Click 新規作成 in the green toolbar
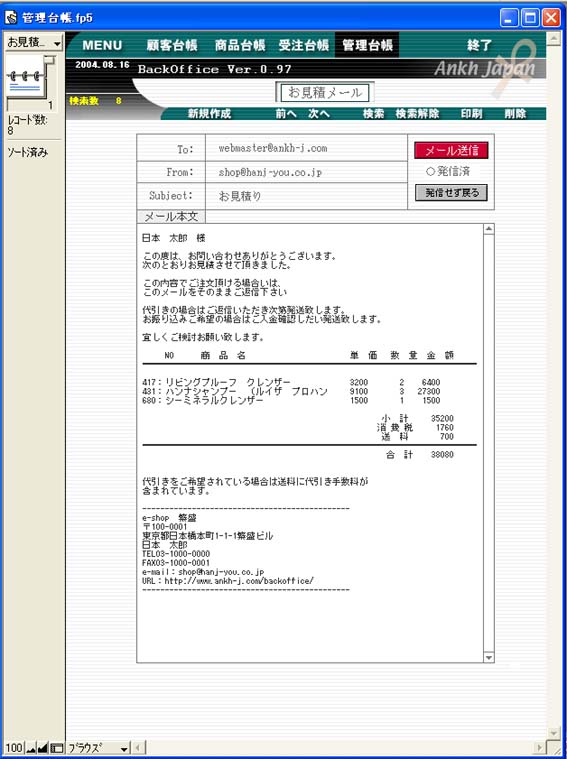 209,114
